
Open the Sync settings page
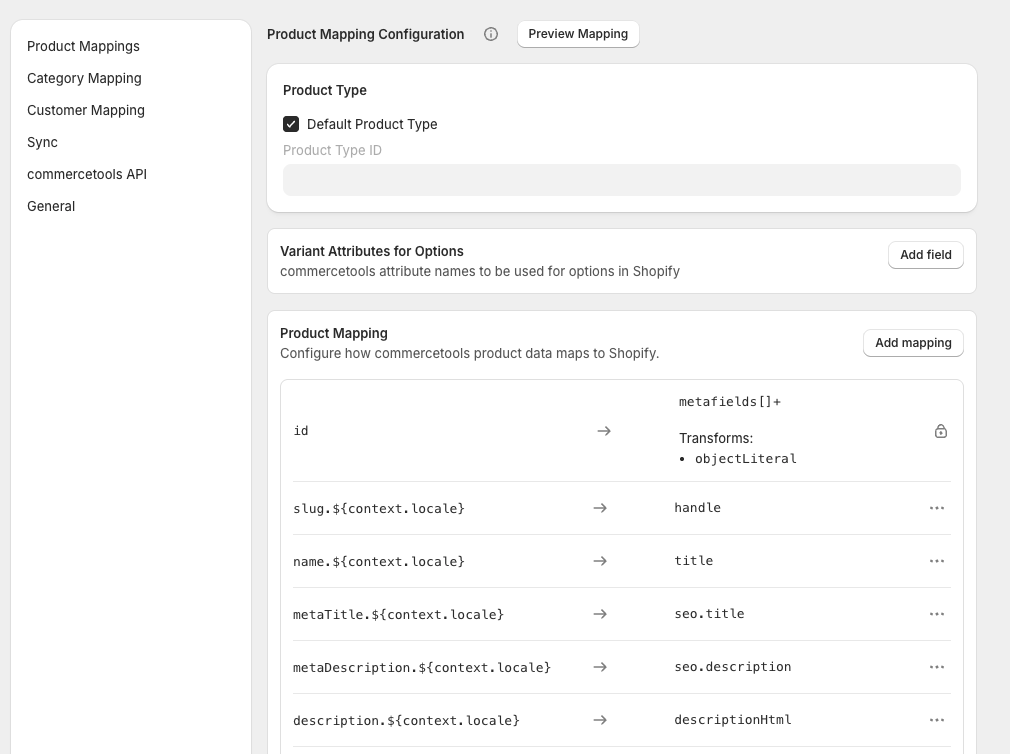click(x=43, y=142)
